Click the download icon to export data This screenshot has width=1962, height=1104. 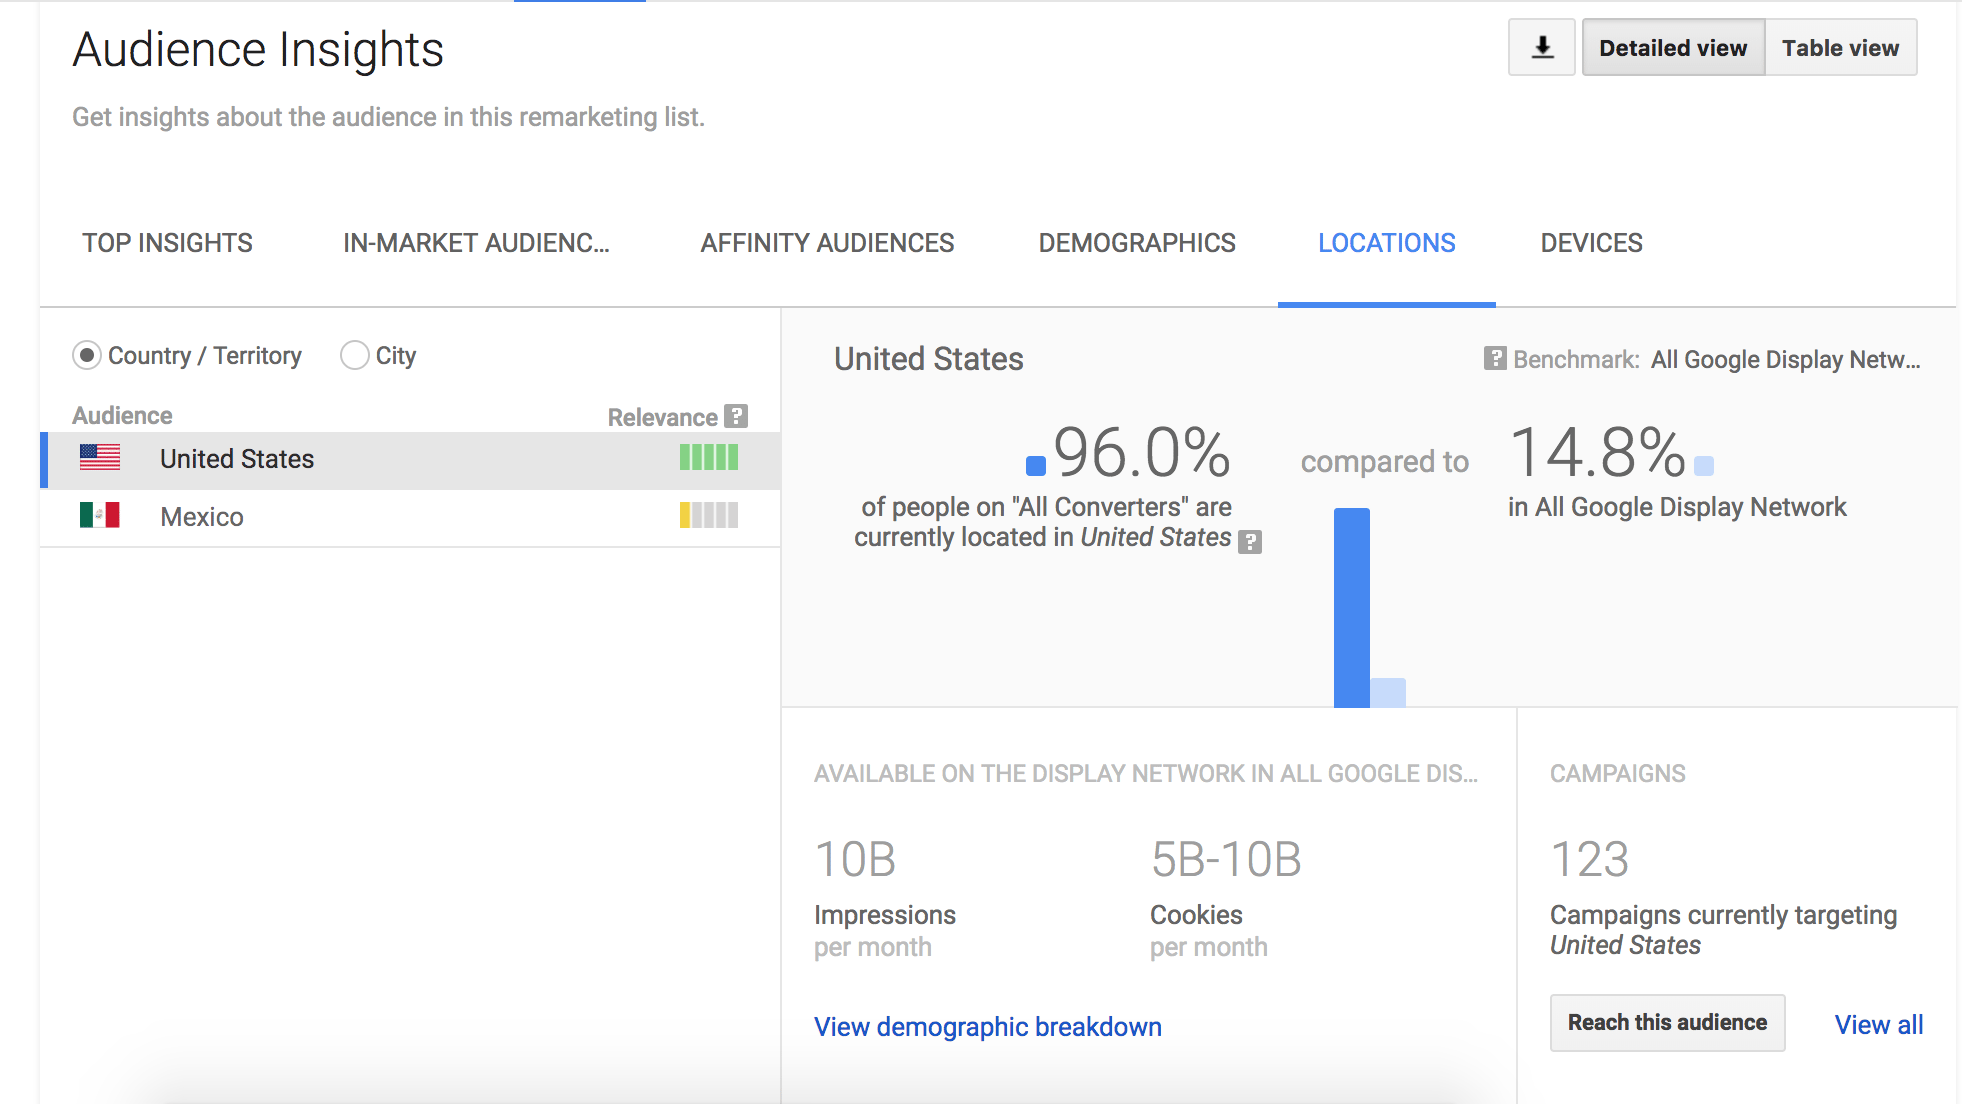pyautogui.click(x=1542, y=47)
